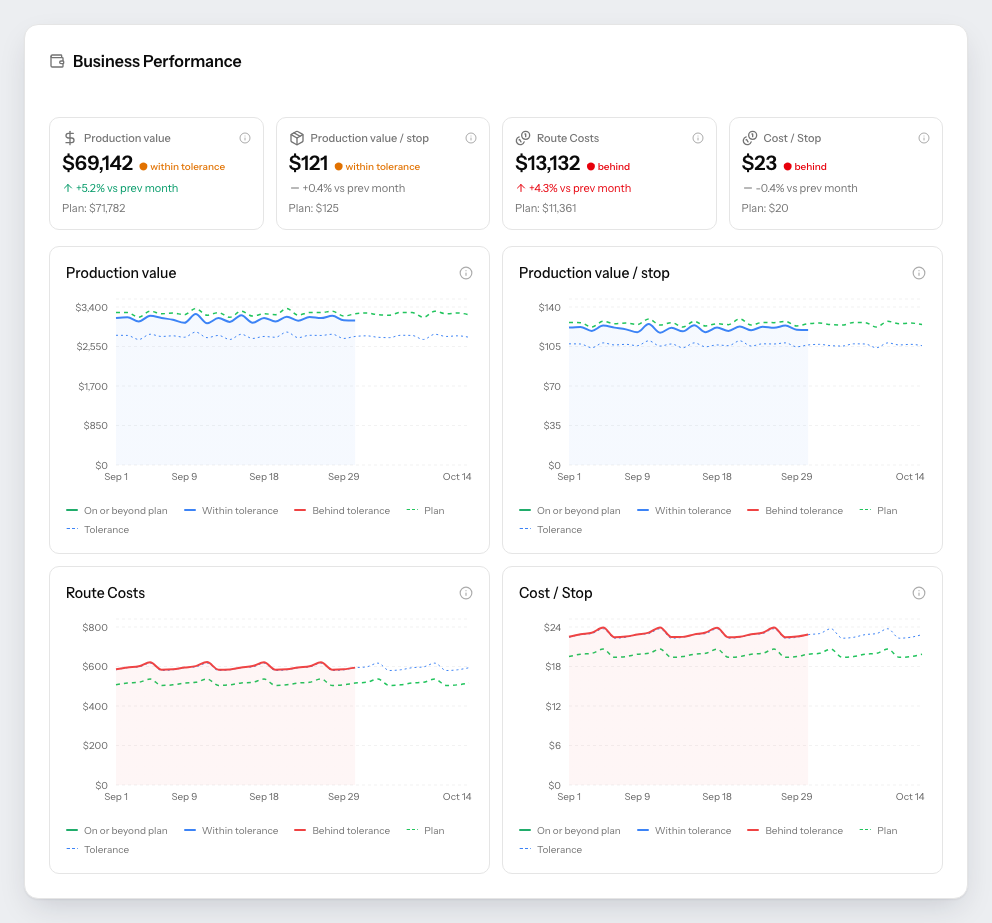This screenshot has height=923, width=992.
Task: Click the $69,142 production value figure
Action: pyautogui.click(x=97, y=163)
